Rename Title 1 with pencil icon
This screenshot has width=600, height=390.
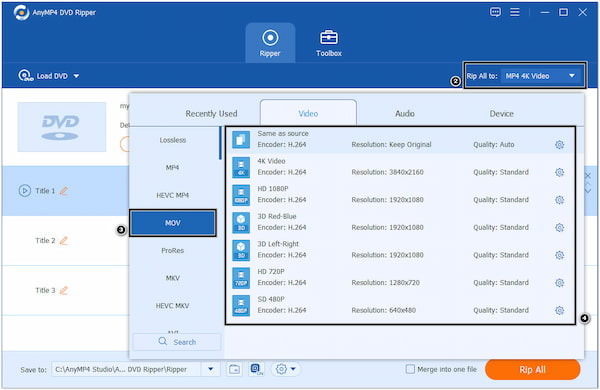click(64, 191)
